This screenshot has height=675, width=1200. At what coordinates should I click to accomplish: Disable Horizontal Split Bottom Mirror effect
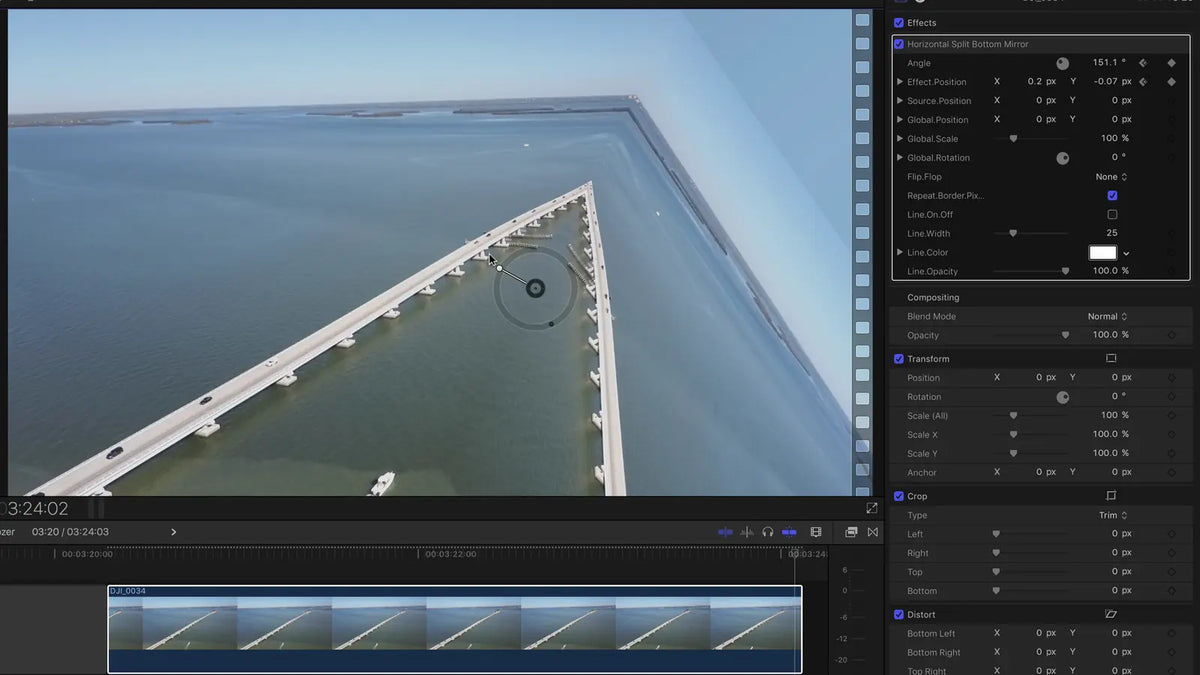point(898,44)
